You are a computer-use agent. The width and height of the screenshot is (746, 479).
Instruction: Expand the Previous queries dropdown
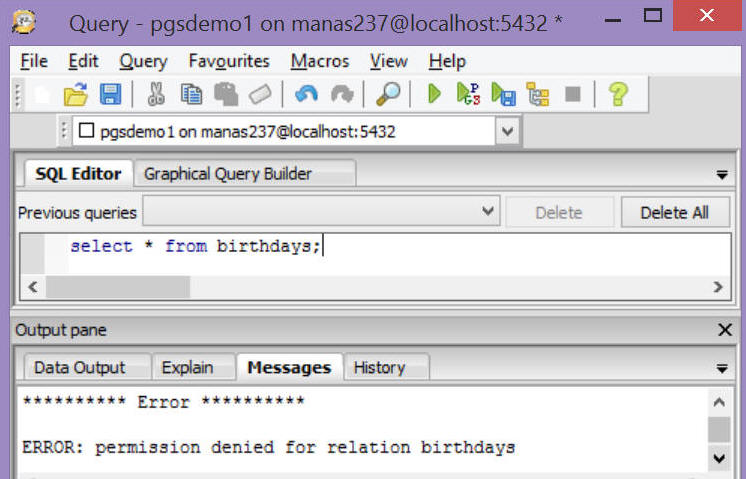(x=488, y=211)
